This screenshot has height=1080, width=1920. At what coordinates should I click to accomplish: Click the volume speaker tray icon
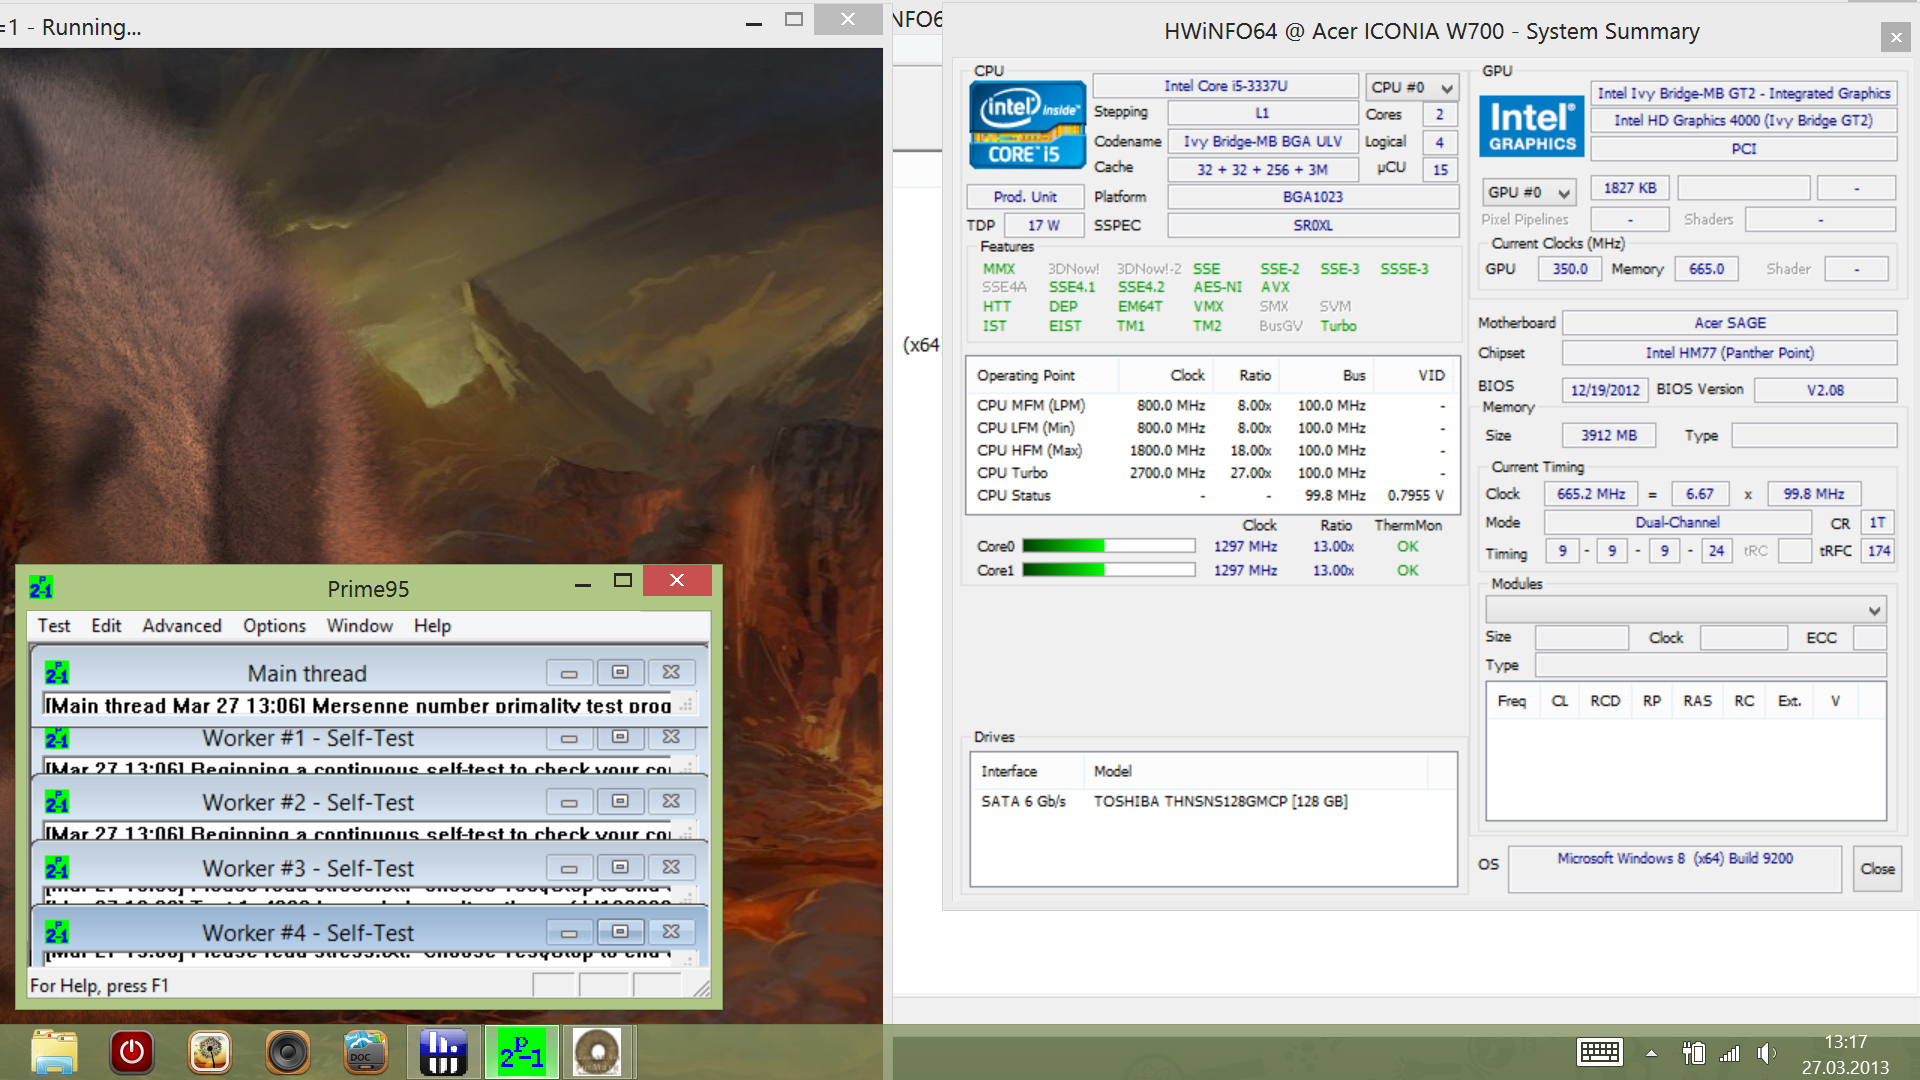click(x=1767, y=1052)
